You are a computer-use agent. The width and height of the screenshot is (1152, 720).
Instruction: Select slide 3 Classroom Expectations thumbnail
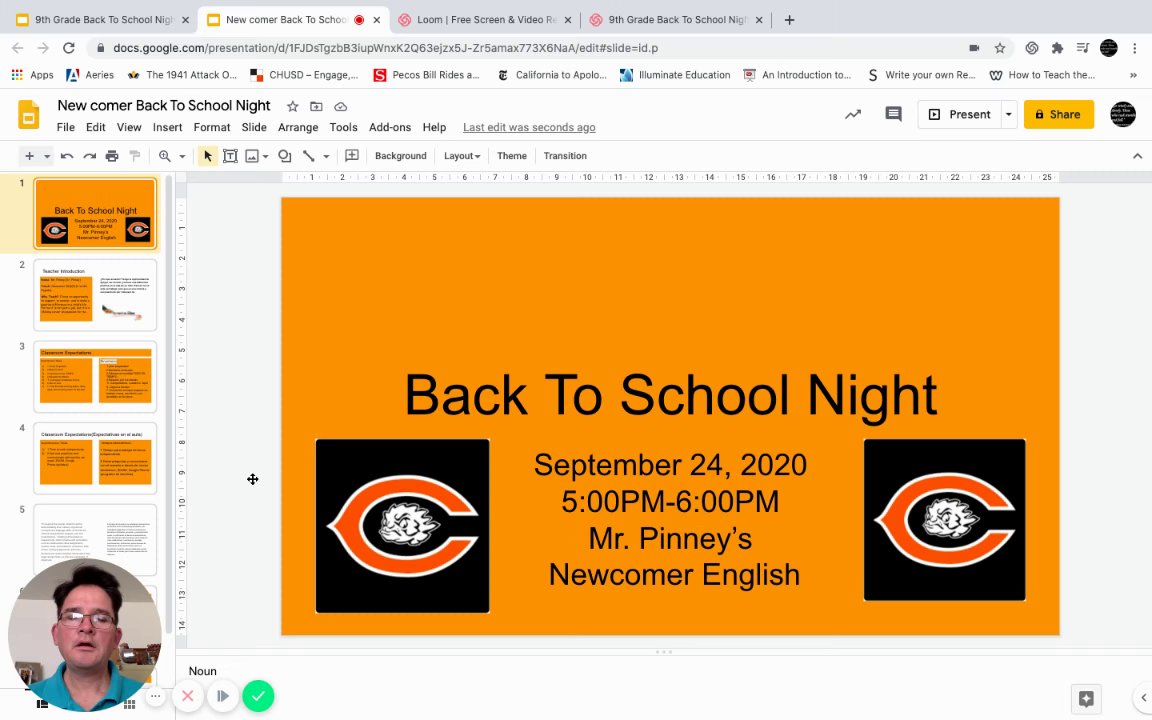tap(96, 376)
